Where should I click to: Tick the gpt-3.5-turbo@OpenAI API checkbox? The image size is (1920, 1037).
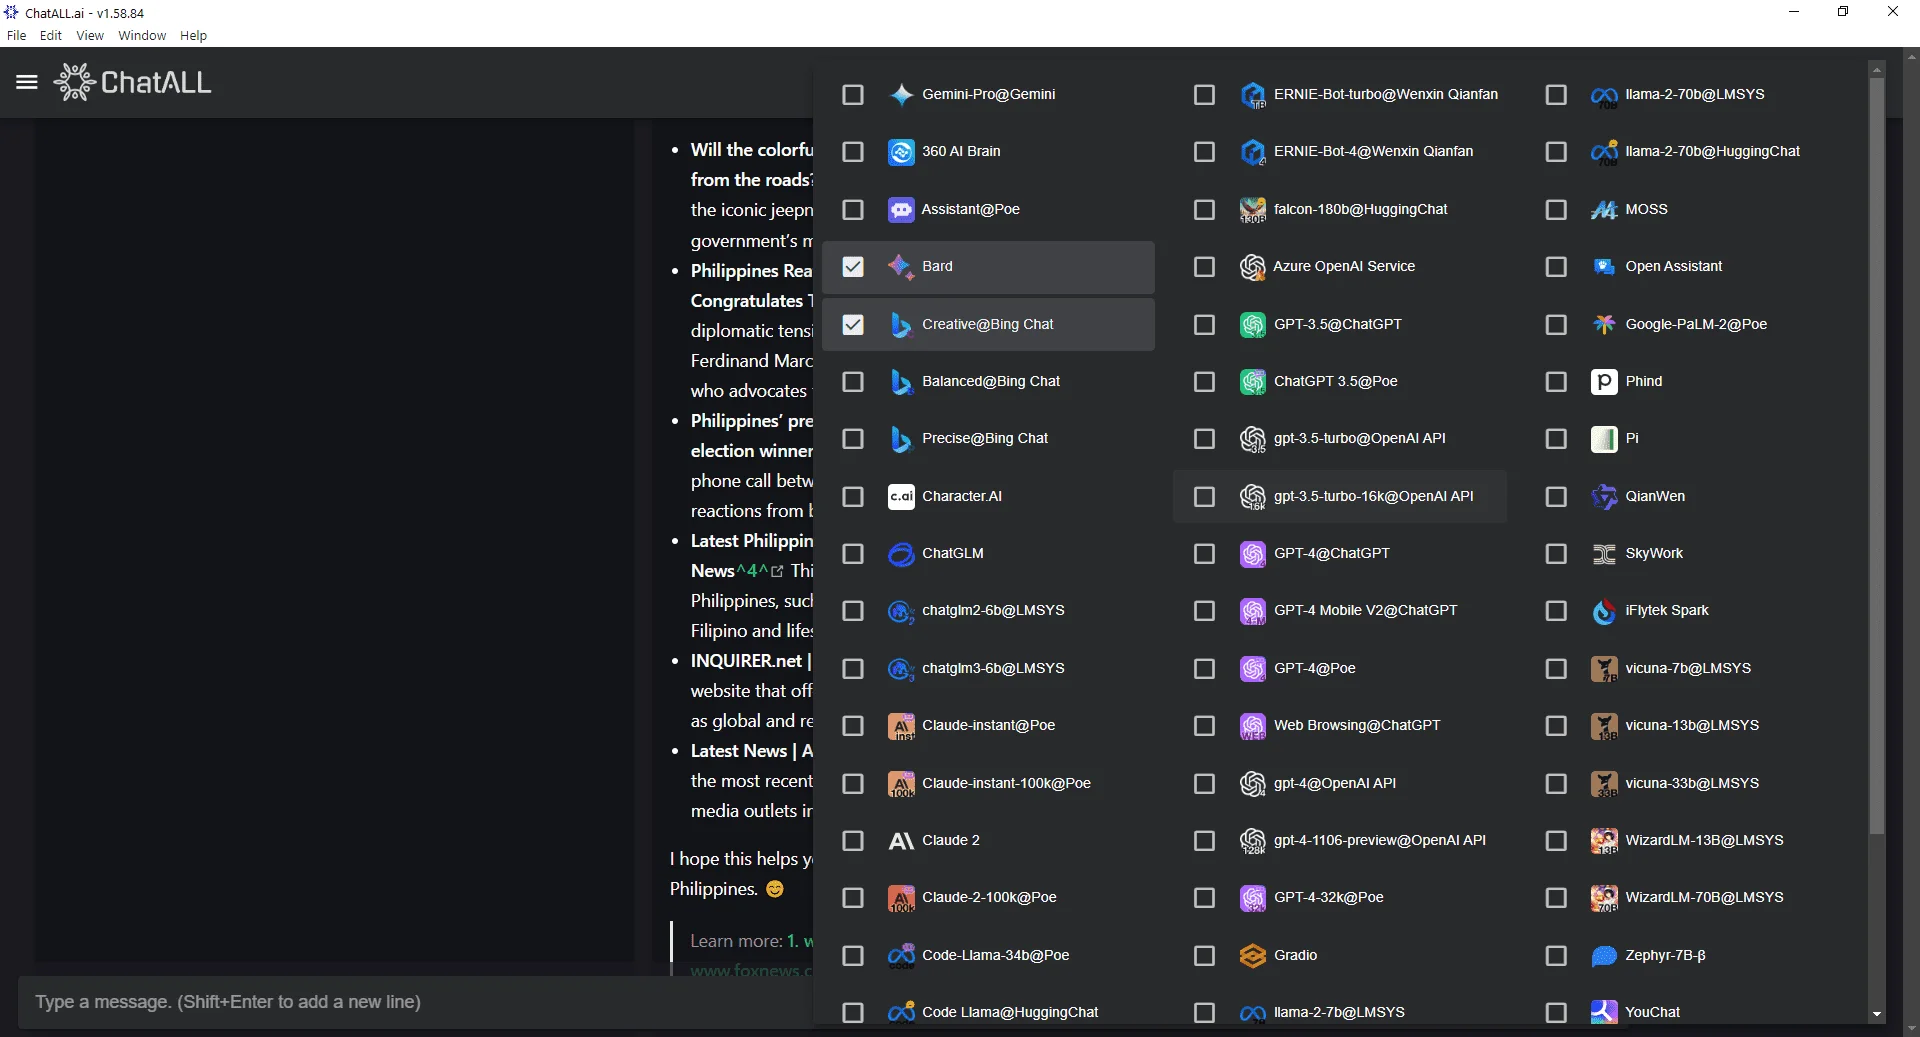click(1205, 439)
